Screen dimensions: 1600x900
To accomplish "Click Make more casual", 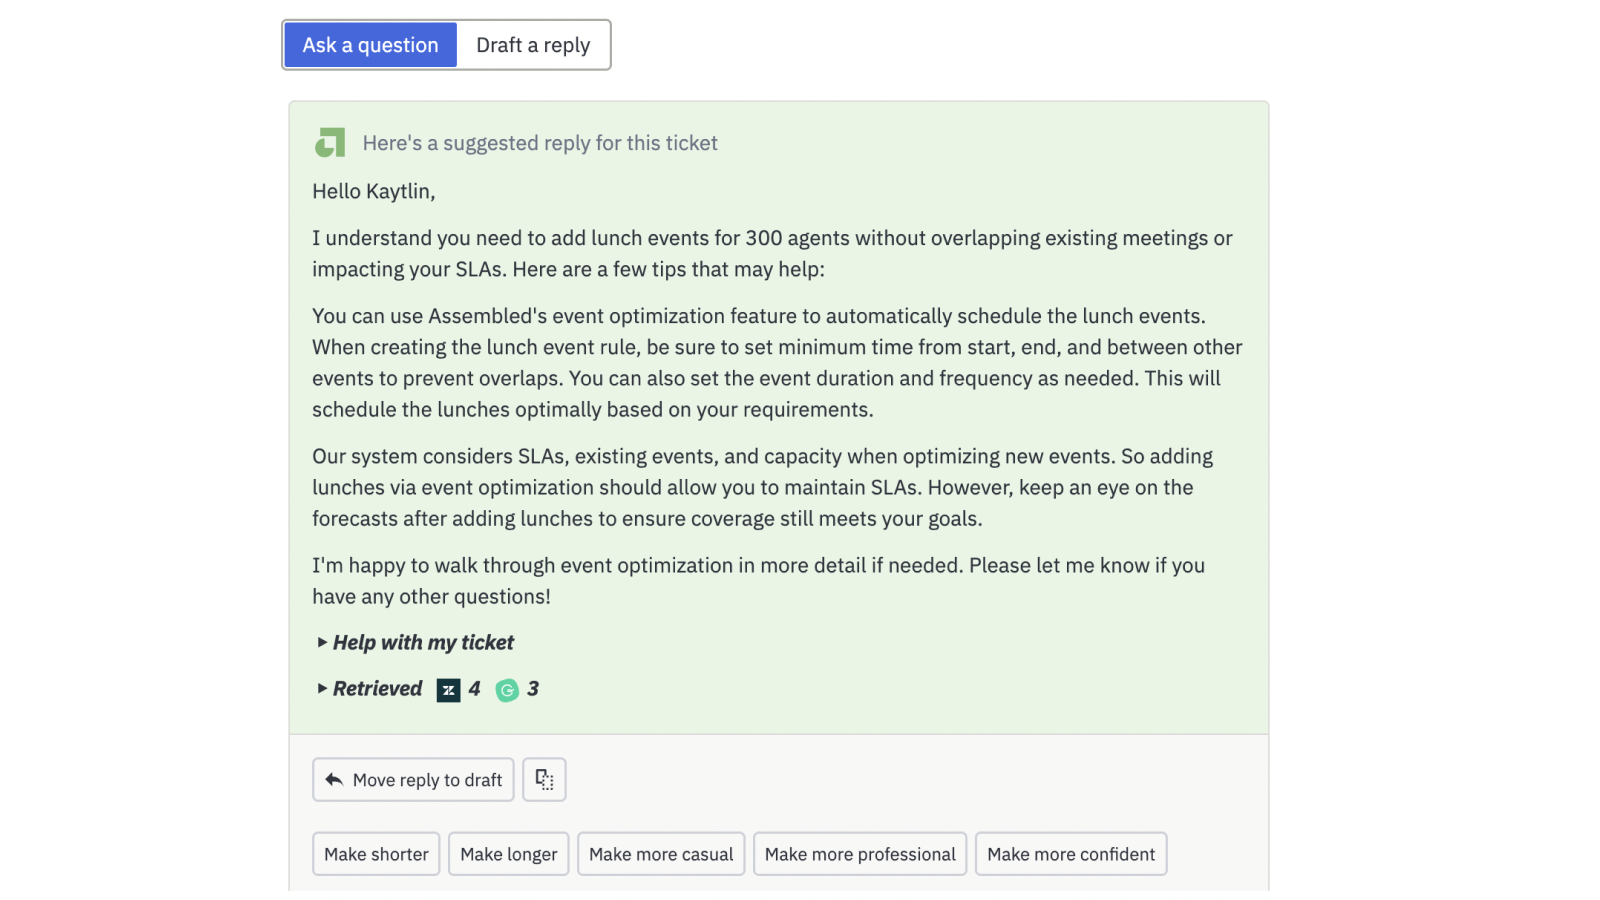I will 661,853.
